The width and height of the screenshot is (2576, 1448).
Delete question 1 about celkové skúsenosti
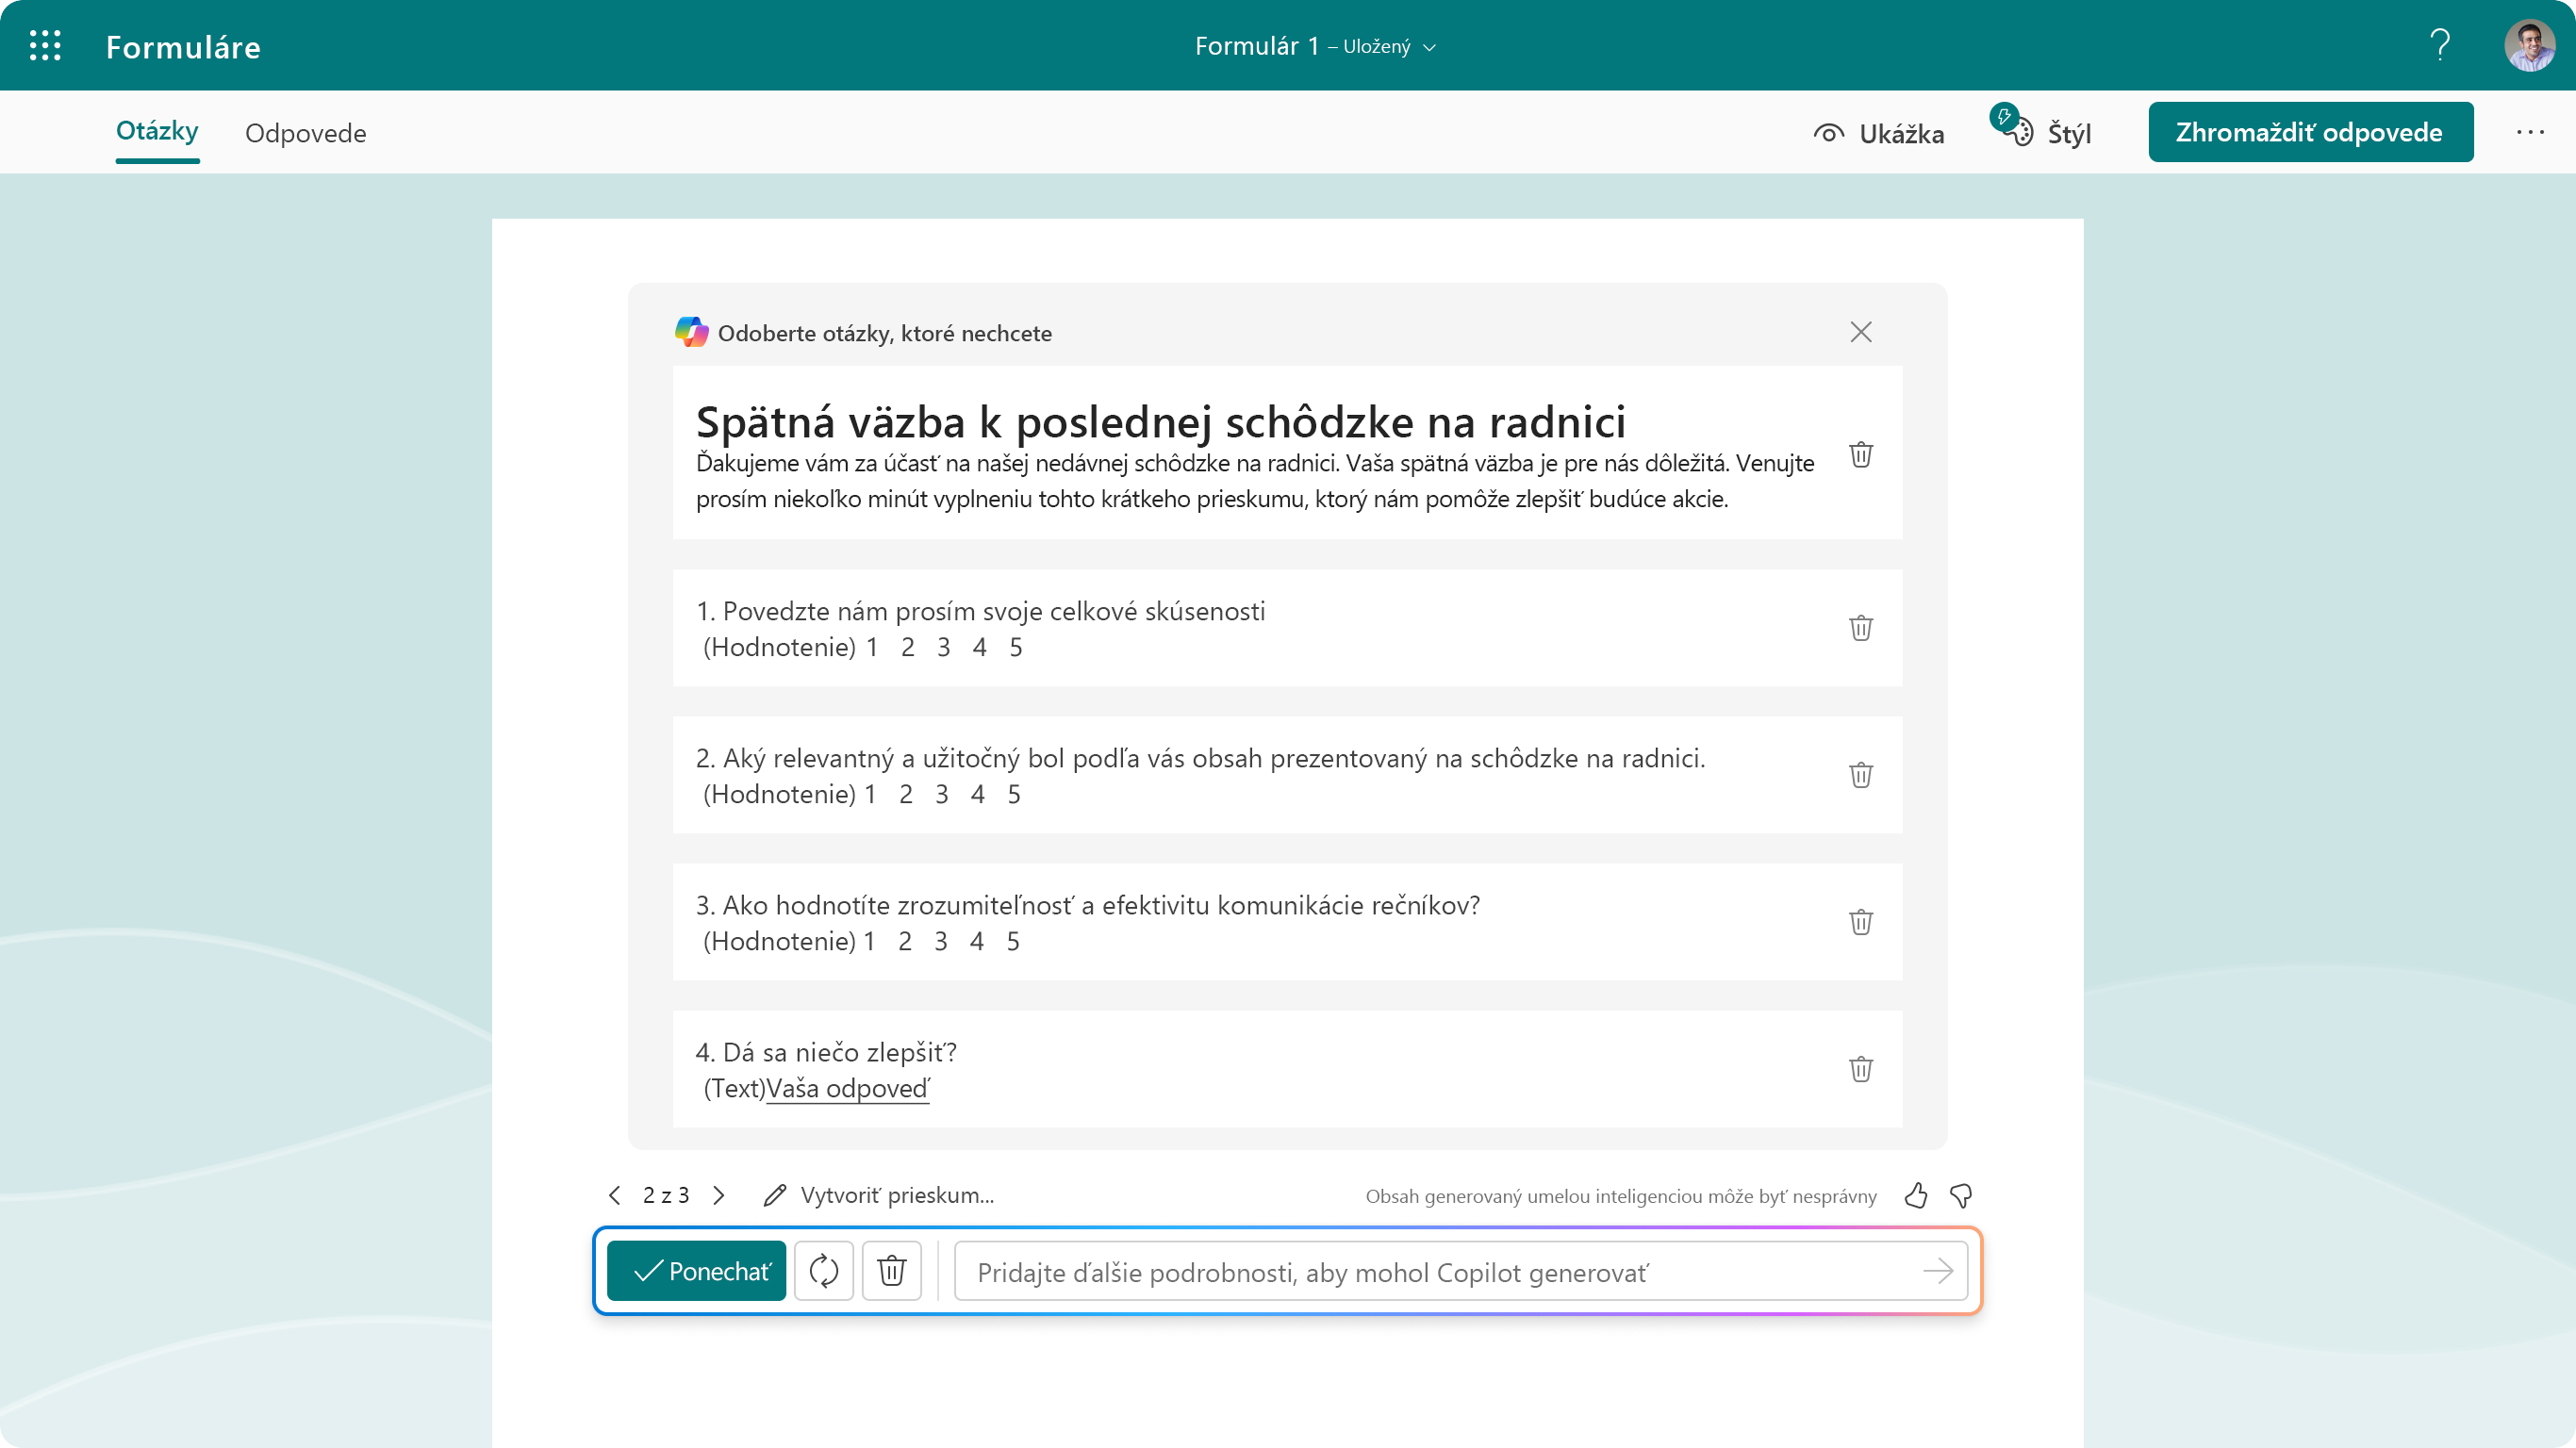pyautogui.click(x=1861, y=628)
